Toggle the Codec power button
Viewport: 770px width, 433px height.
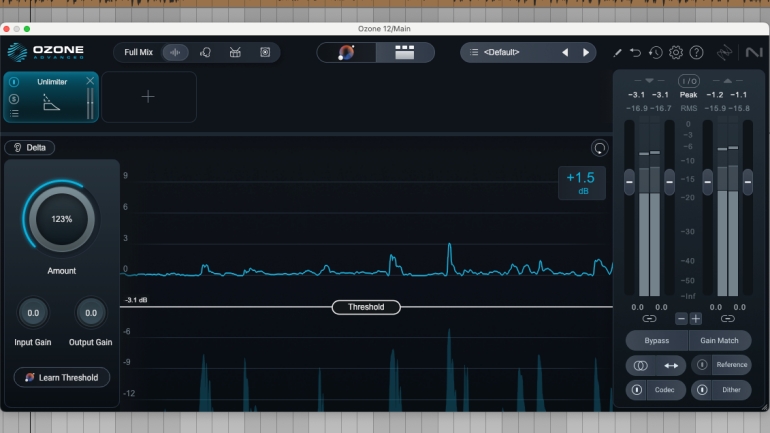click(636, 390)
